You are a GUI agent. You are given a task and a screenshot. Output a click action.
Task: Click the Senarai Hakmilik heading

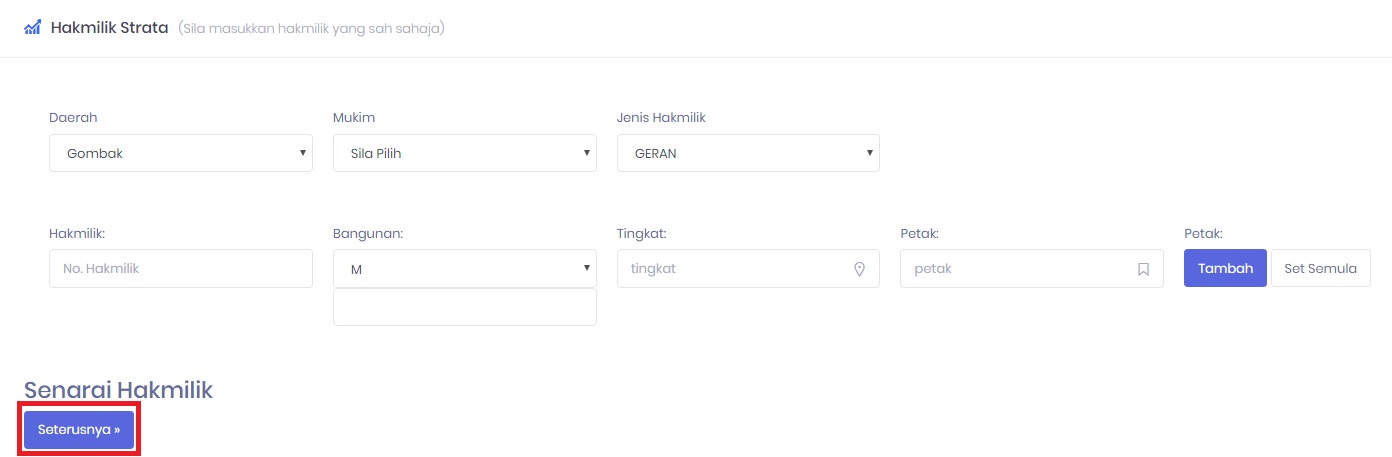point(118,390)
